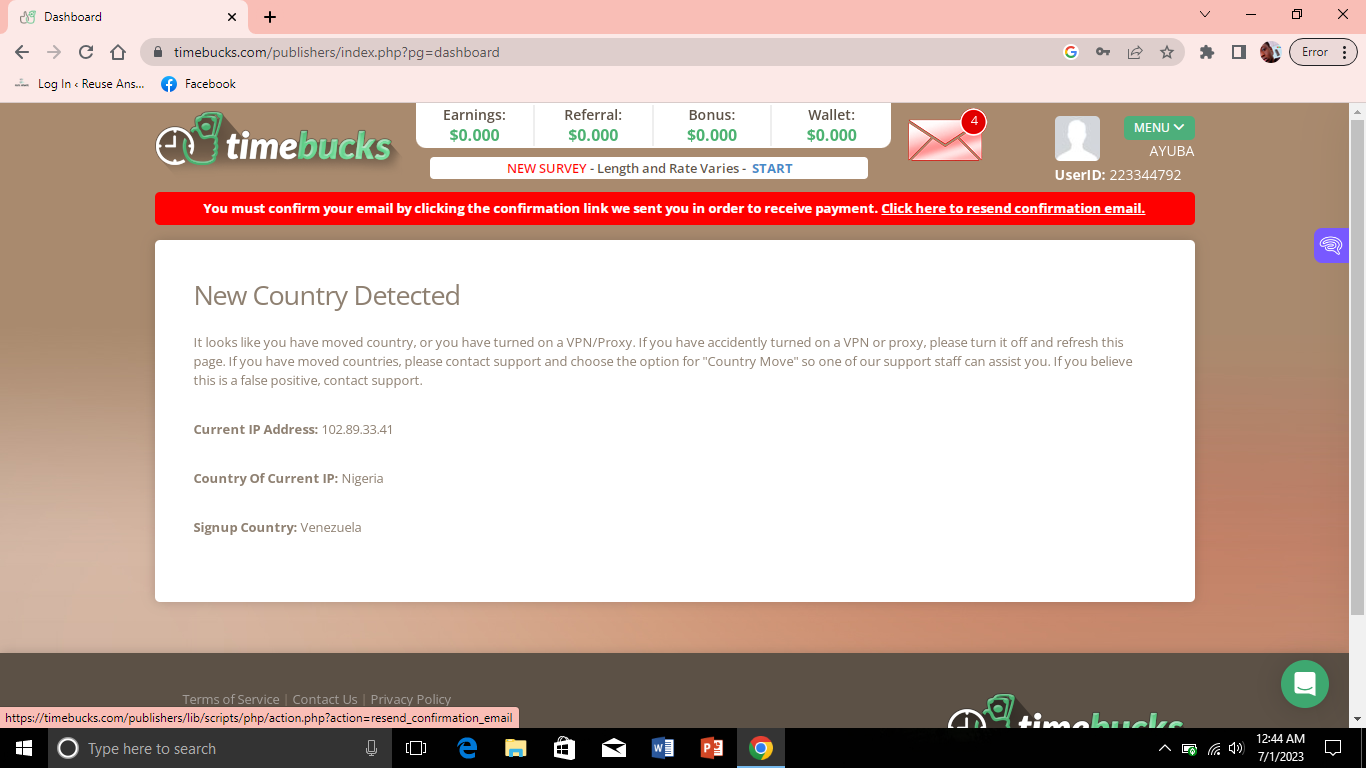Click the battery status tray icon
Image resolution: width=1366 pixels, height=768 pixels.
pos(1189,748)
